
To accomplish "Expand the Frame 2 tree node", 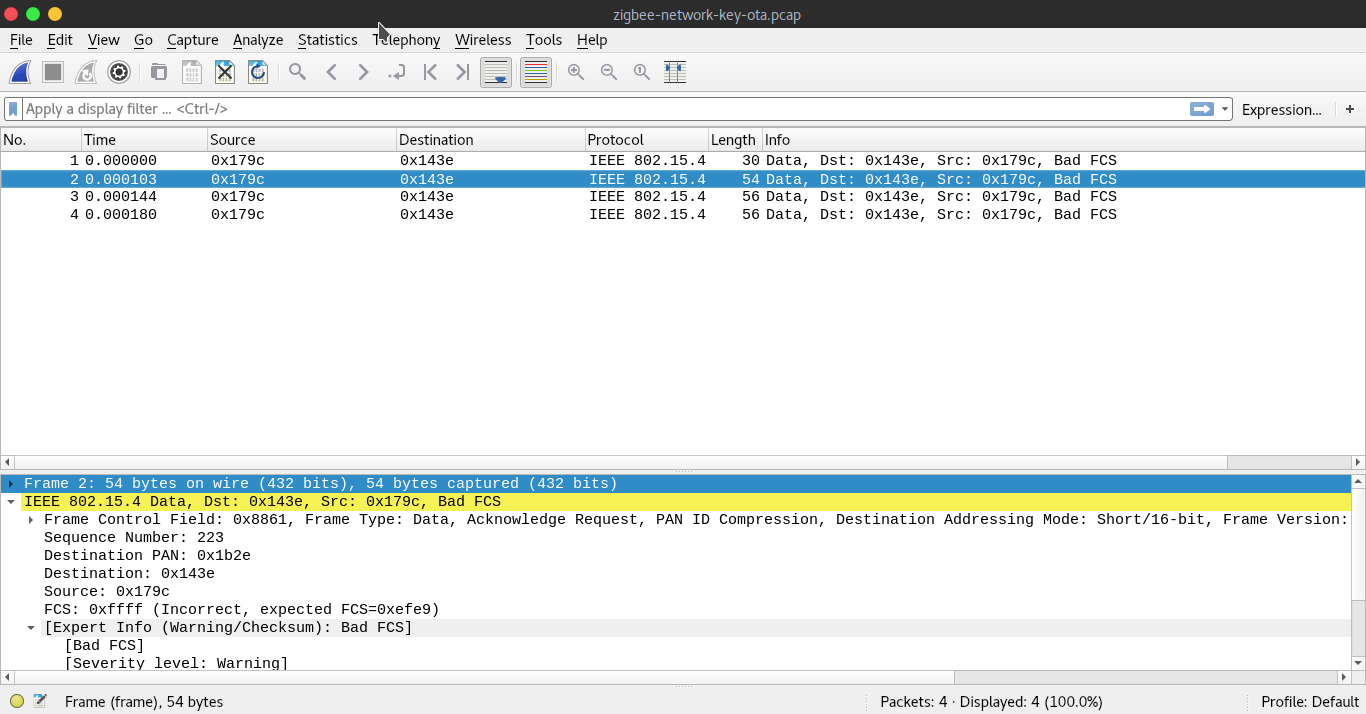I will pos(11,484).
